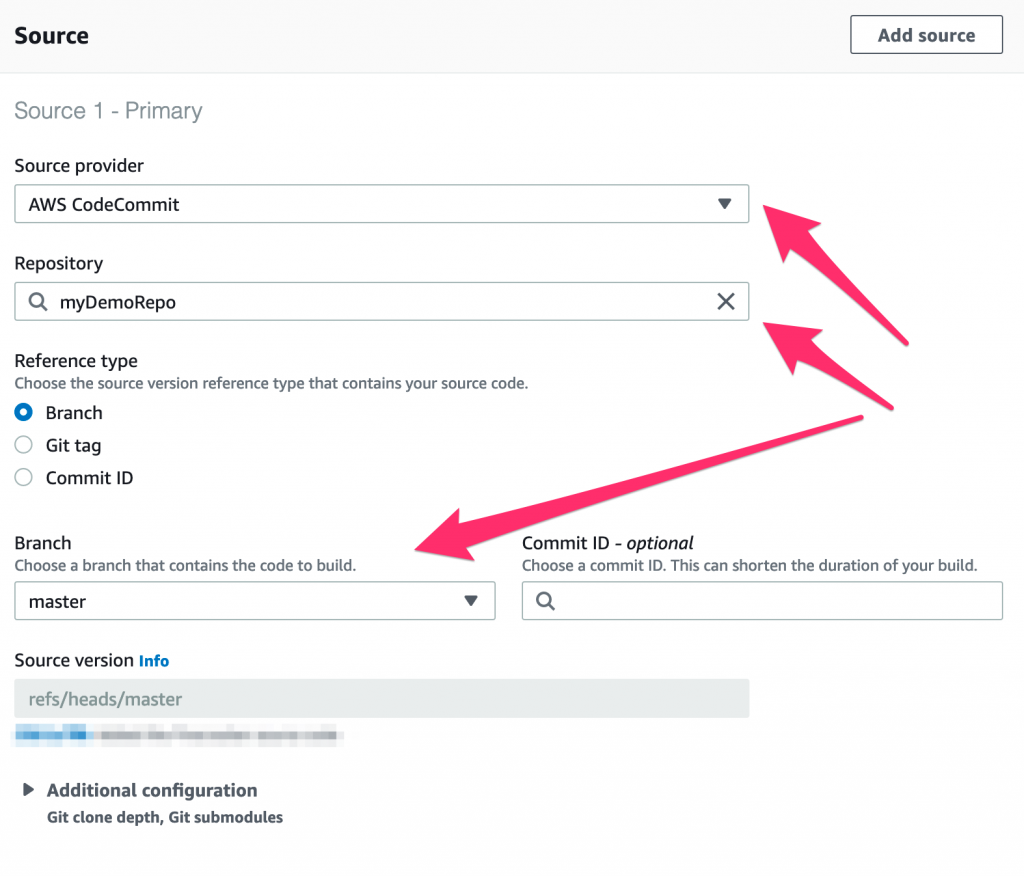Open the Source version Info link
Screen dimensions: 1024x876
pyautogui.click(x=154, y=660)
